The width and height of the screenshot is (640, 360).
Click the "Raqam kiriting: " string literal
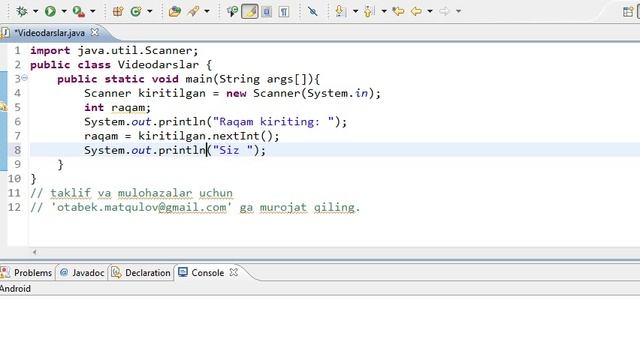click(273, 122)
